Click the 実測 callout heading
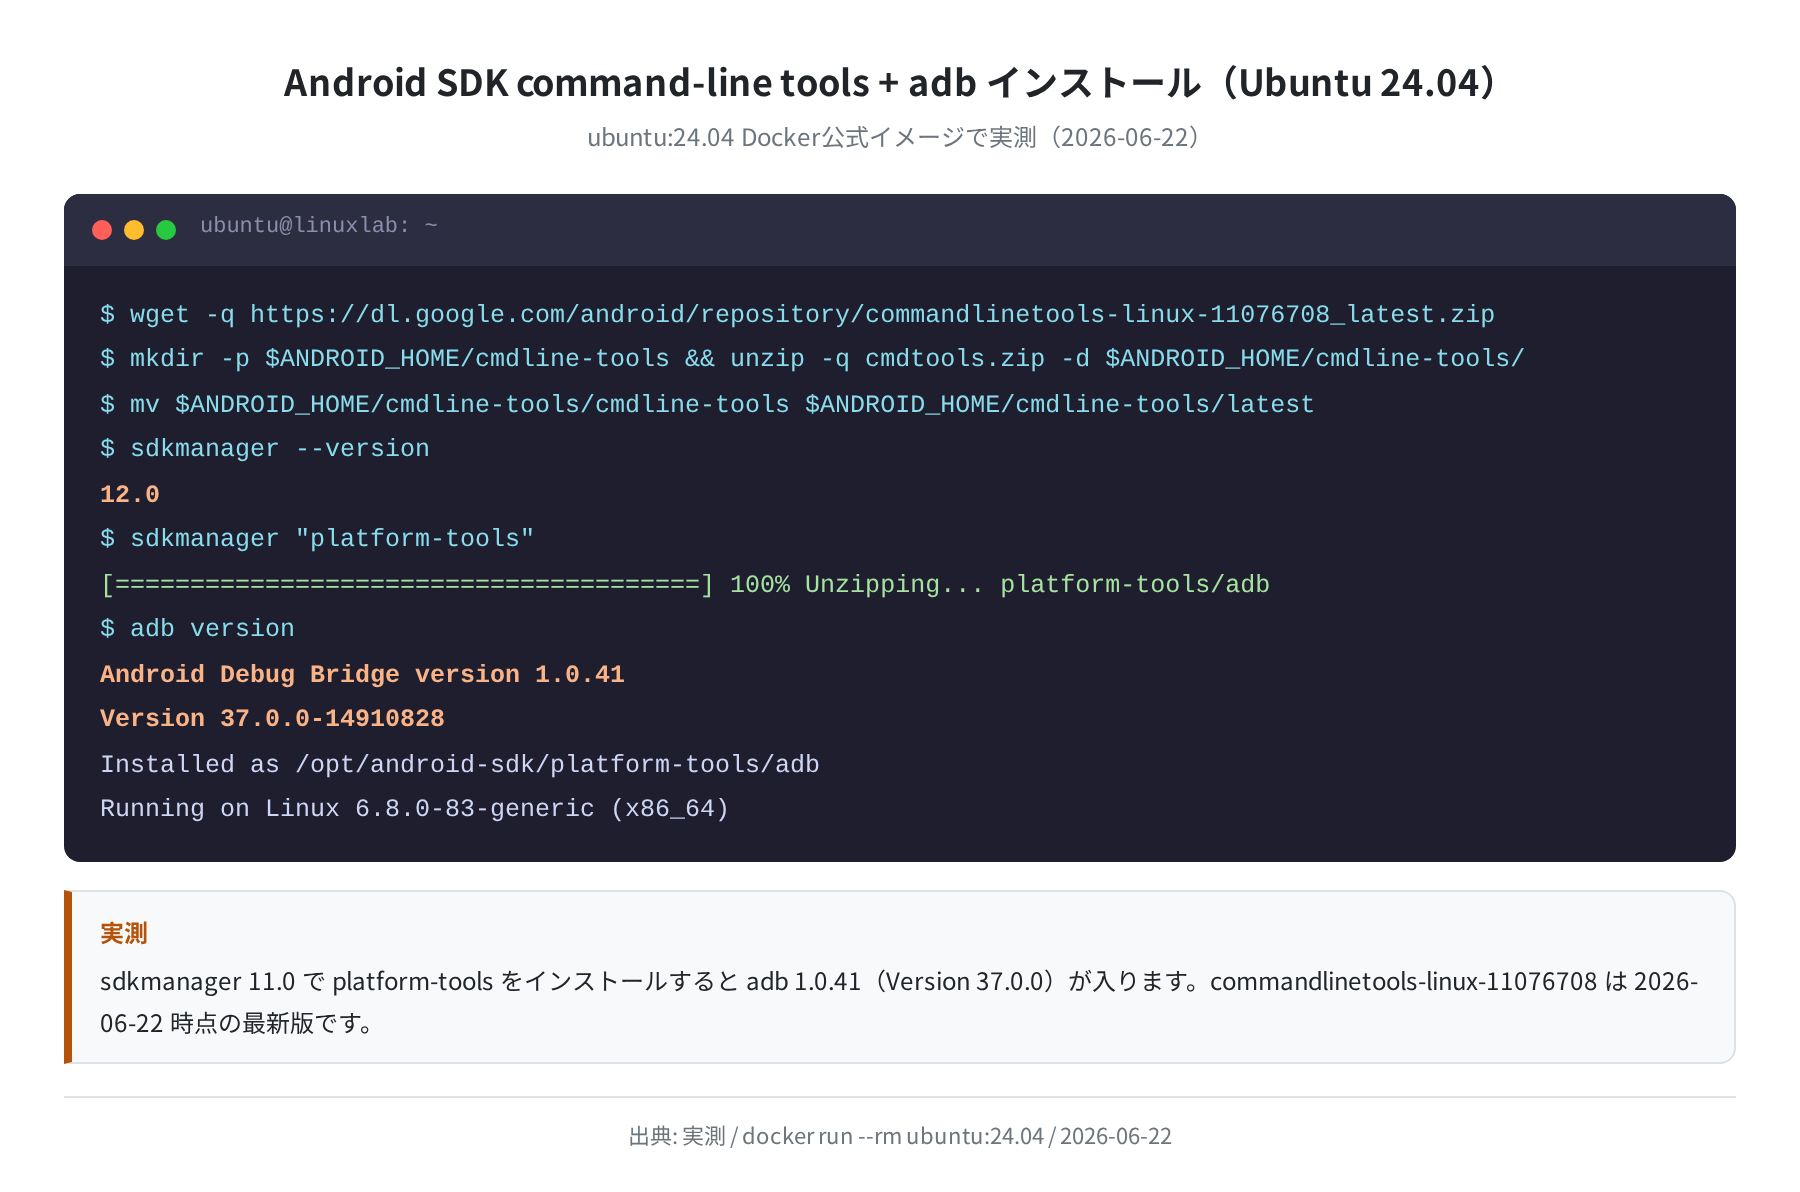 (x=124, y=933)
